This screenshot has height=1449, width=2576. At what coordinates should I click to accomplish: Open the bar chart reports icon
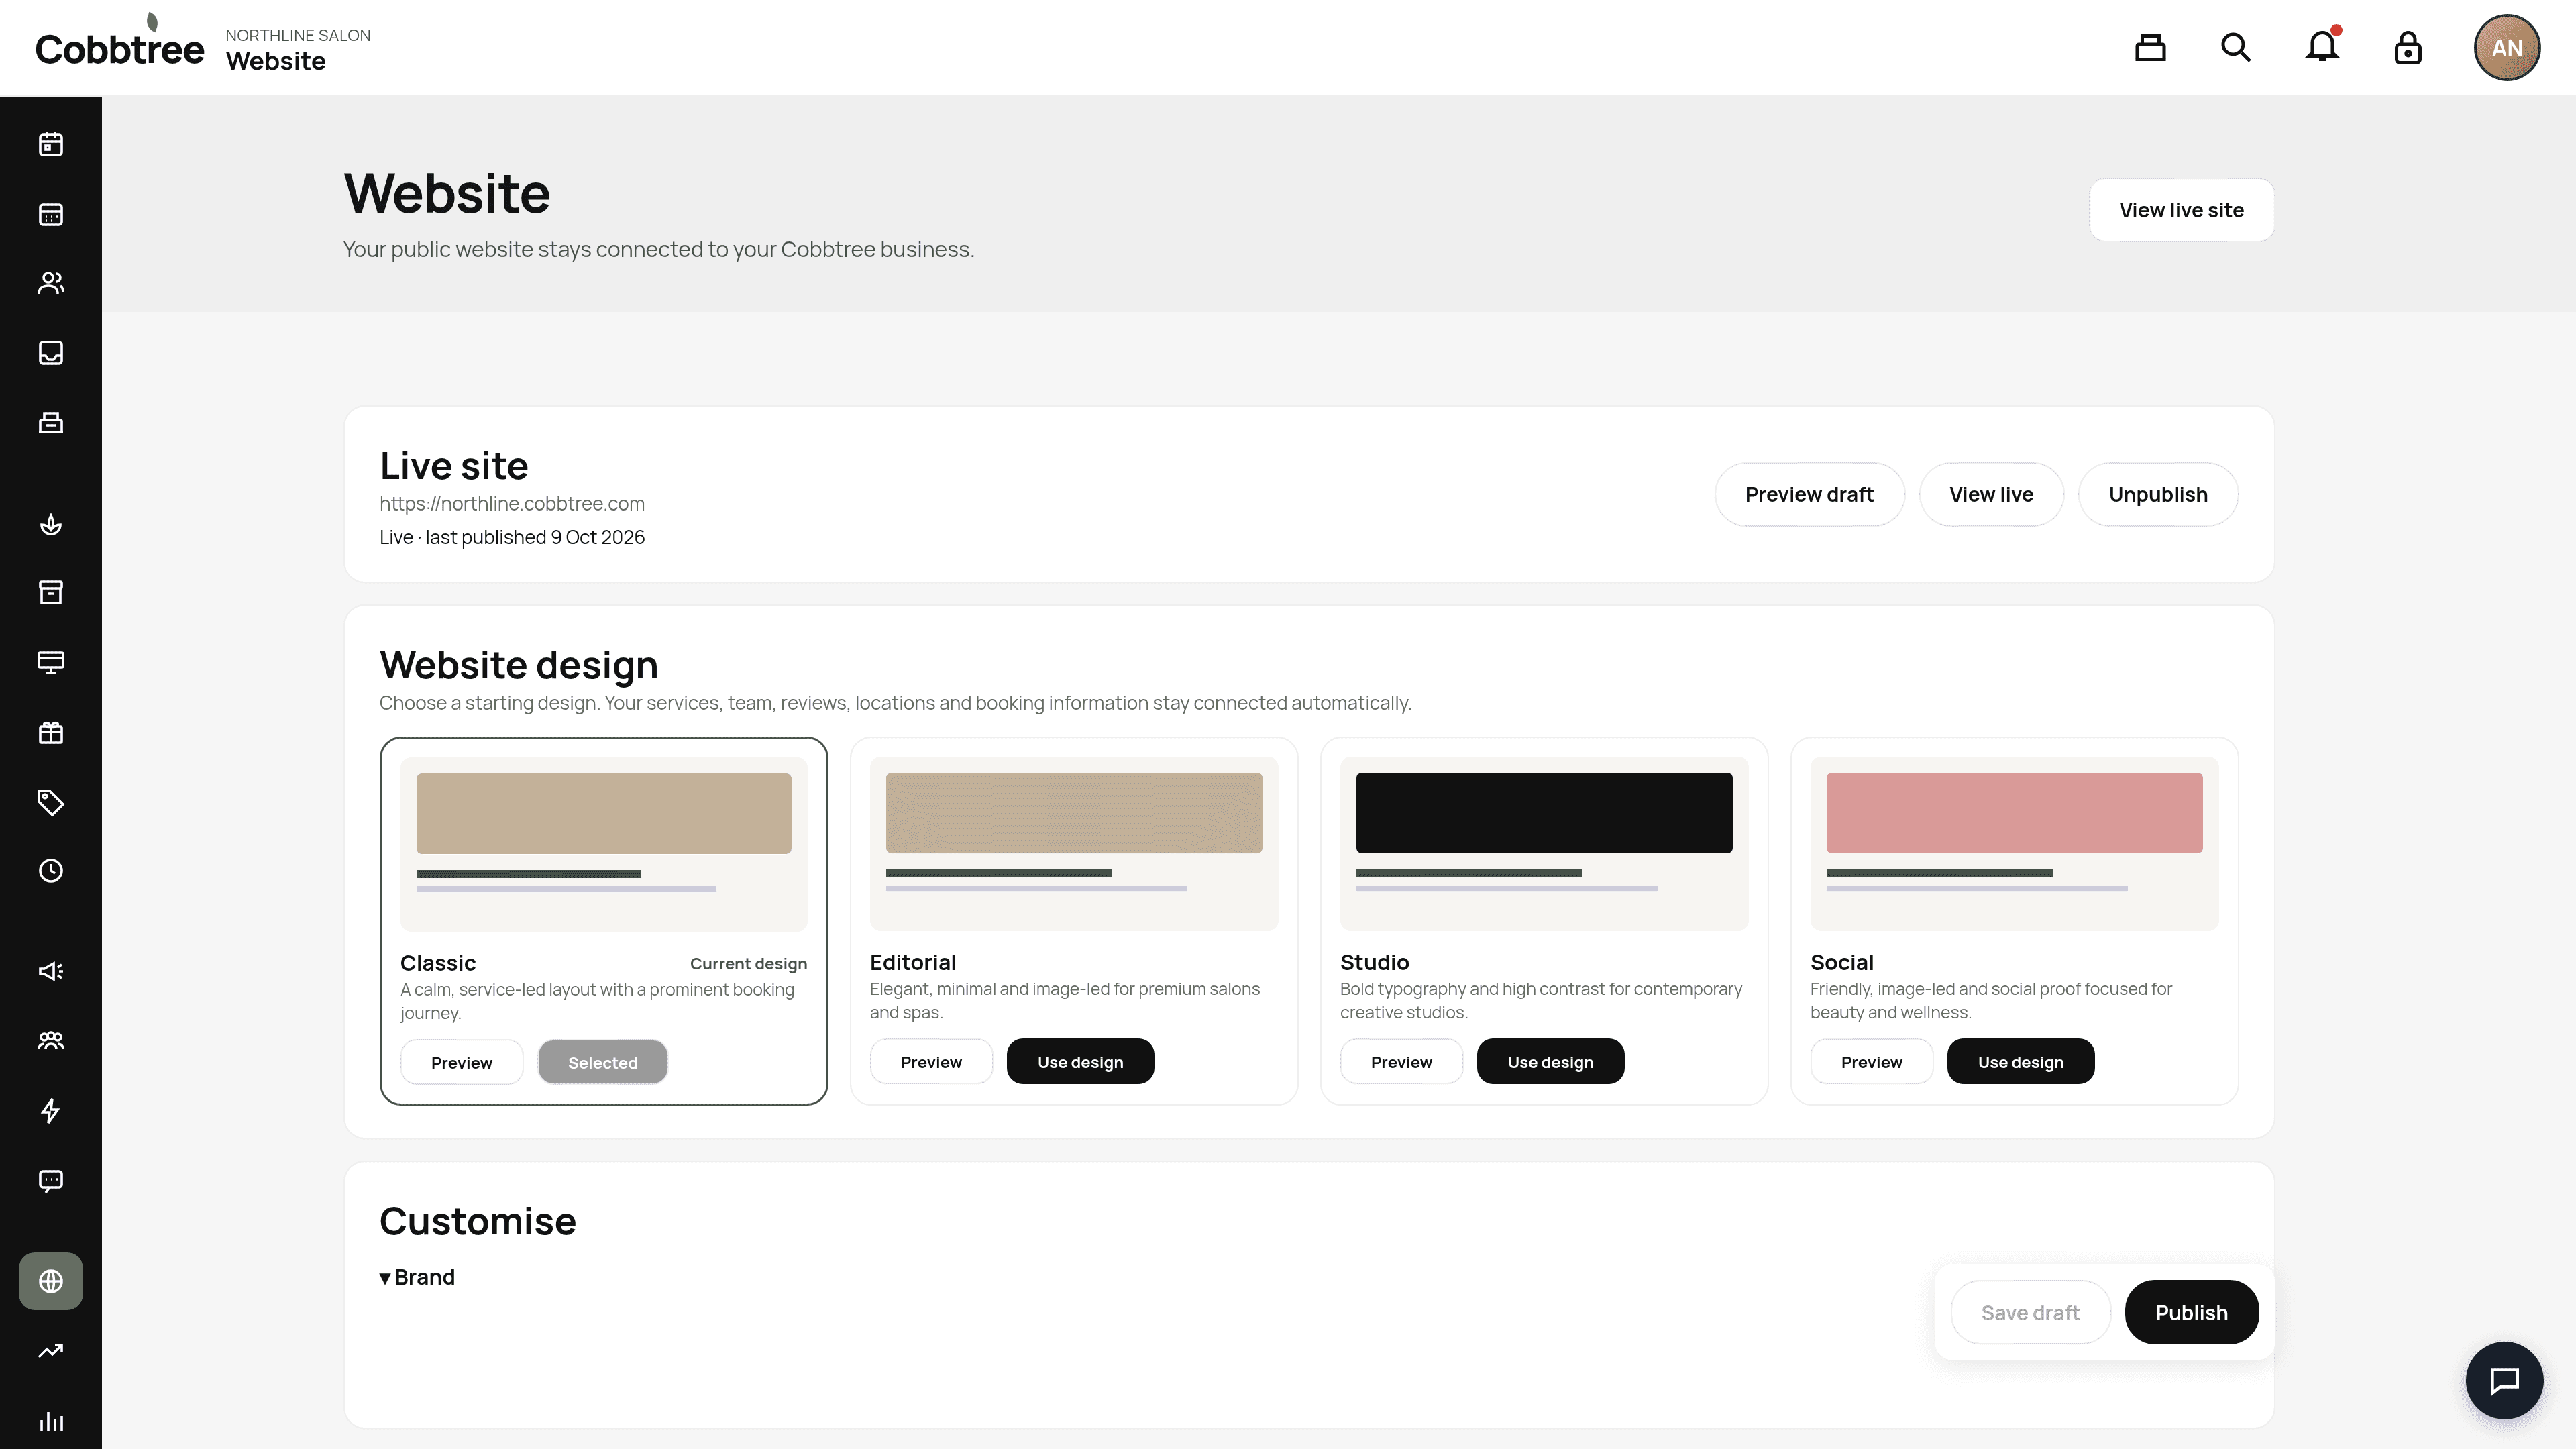coord(51,1421)
